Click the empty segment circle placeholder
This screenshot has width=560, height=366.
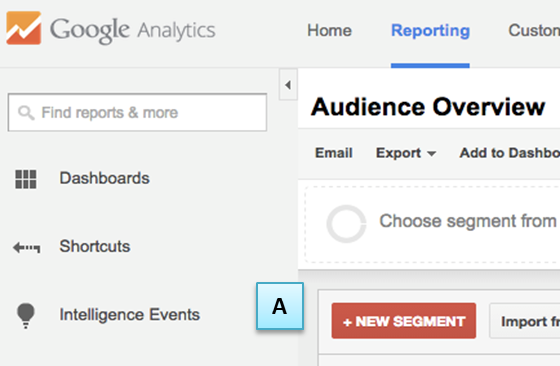tap(346, 224)
